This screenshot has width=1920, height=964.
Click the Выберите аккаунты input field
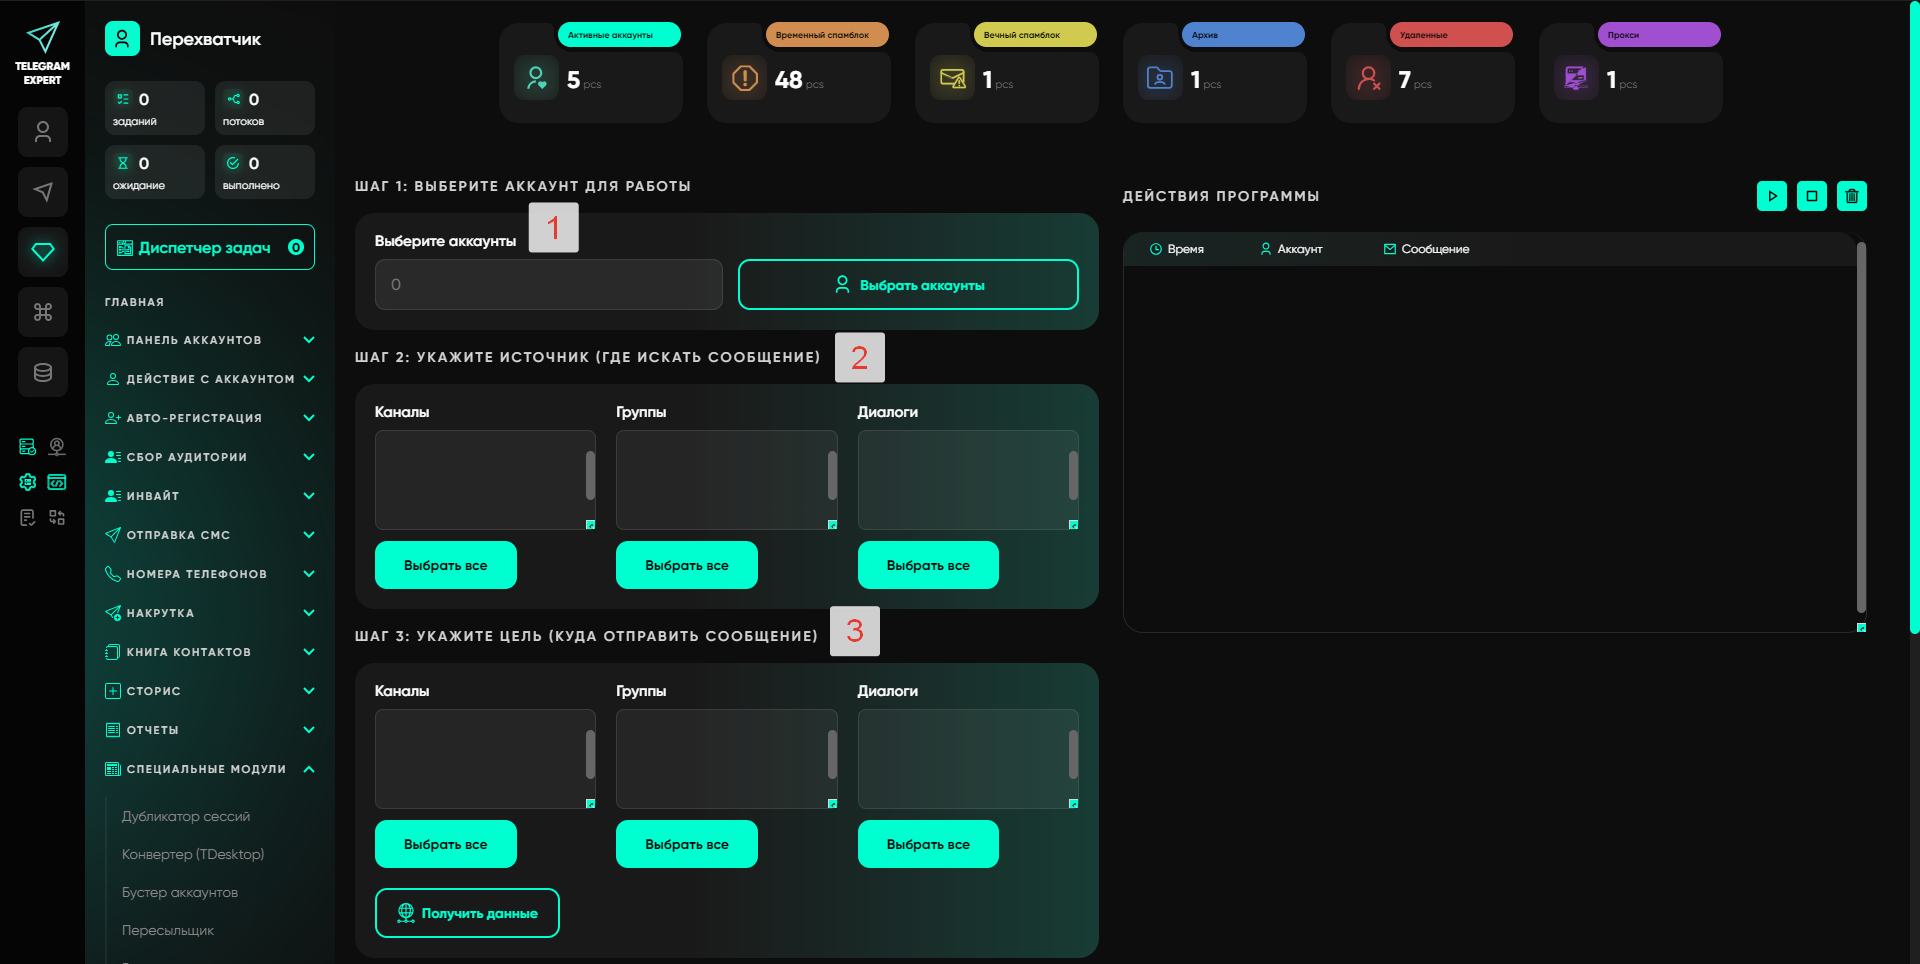click(x=548, y=285)
